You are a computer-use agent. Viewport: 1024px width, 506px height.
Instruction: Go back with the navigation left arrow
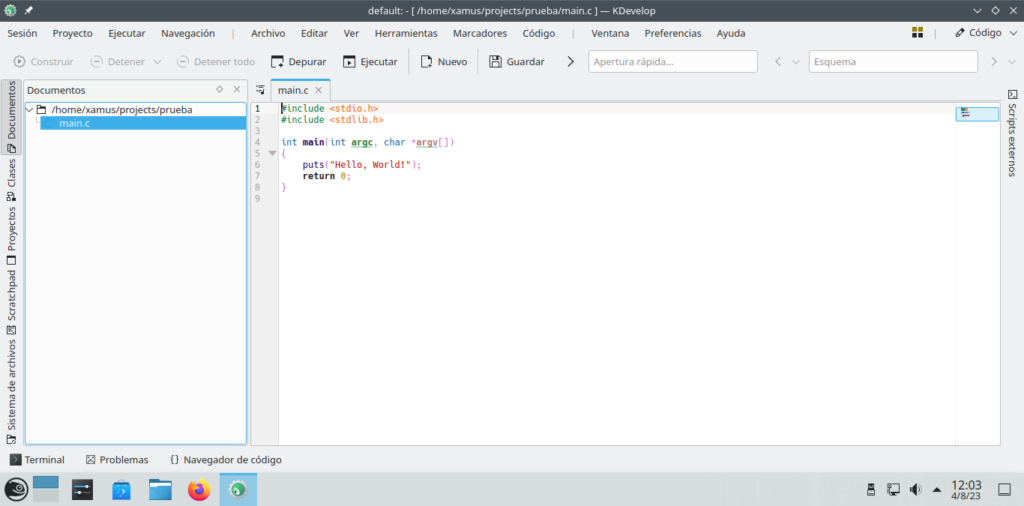tap(778, 61)
